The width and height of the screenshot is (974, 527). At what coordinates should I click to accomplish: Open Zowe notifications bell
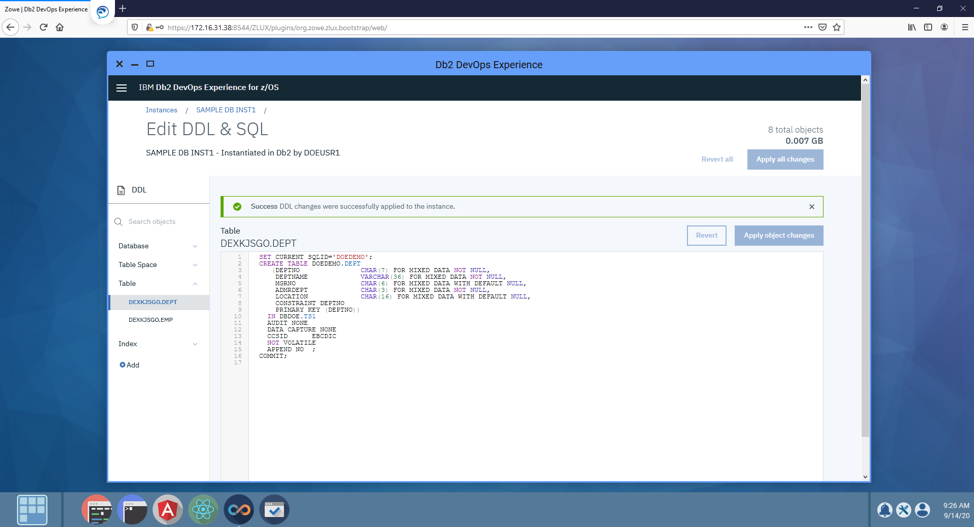coord(885,510)
